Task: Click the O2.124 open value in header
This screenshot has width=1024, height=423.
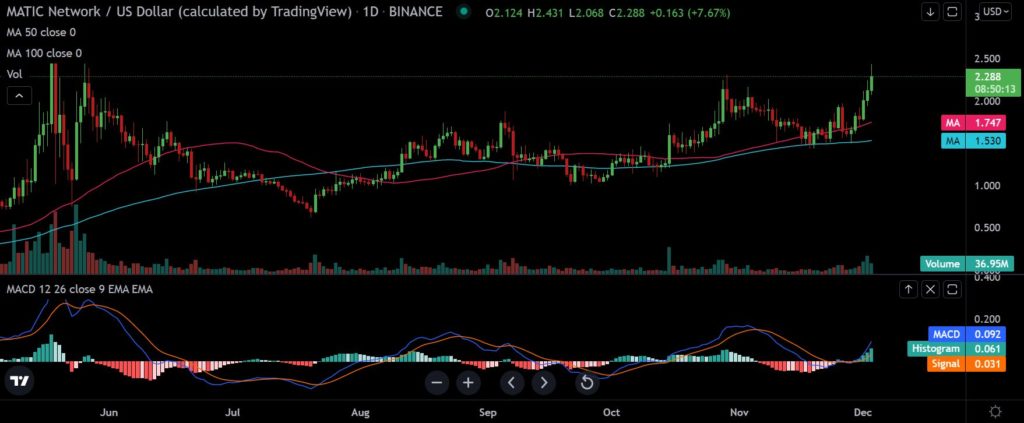Action: [x=504, y=12]
